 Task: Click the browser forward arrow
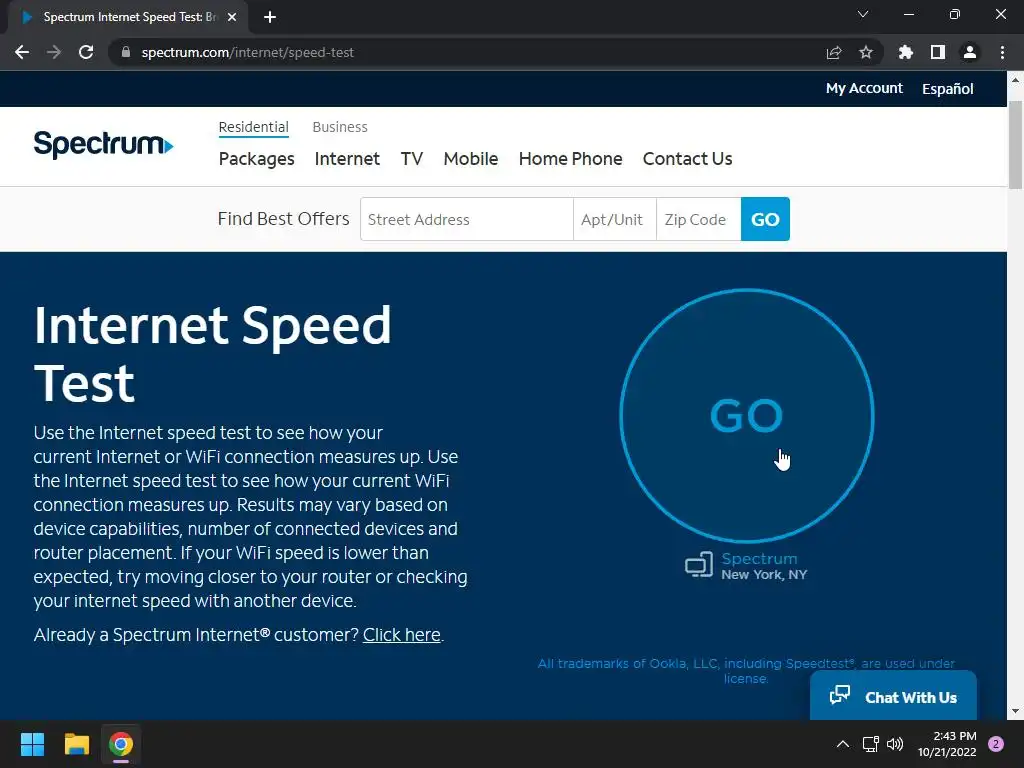pyautogui.click(x=54, y=52)
